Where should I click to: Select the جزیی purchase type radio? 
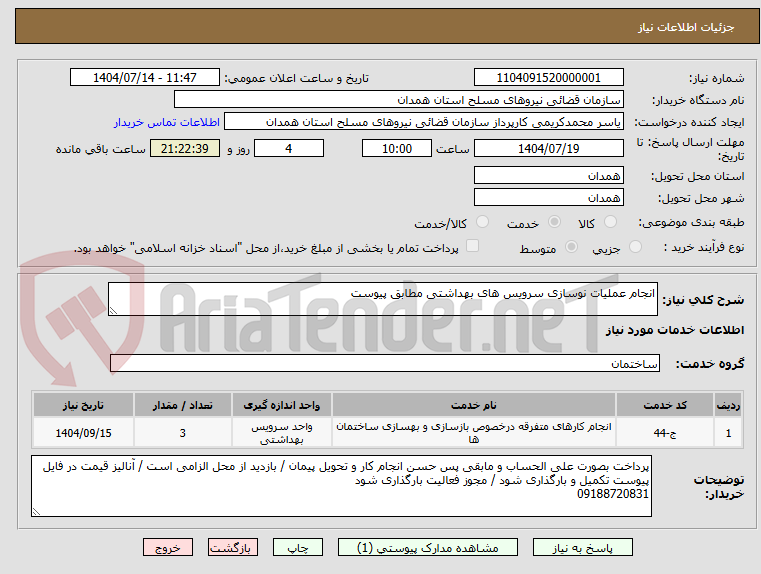coord(635,247)
